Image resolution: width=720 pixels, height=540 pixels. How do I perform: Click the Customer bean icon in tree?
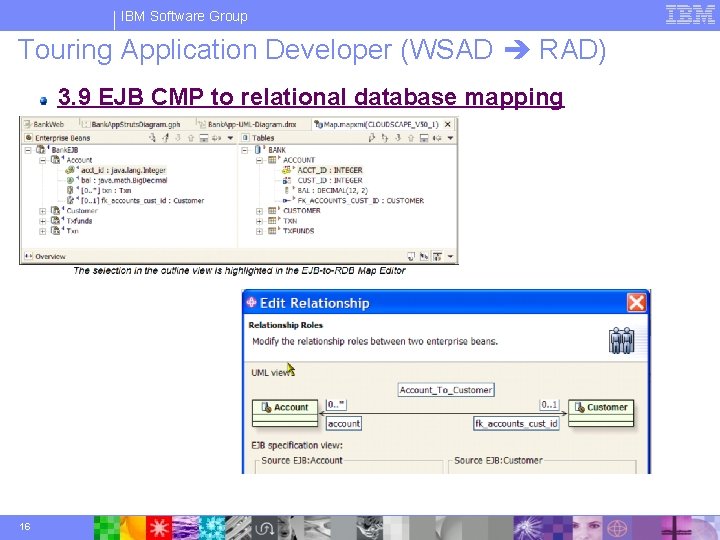(56, 211)
